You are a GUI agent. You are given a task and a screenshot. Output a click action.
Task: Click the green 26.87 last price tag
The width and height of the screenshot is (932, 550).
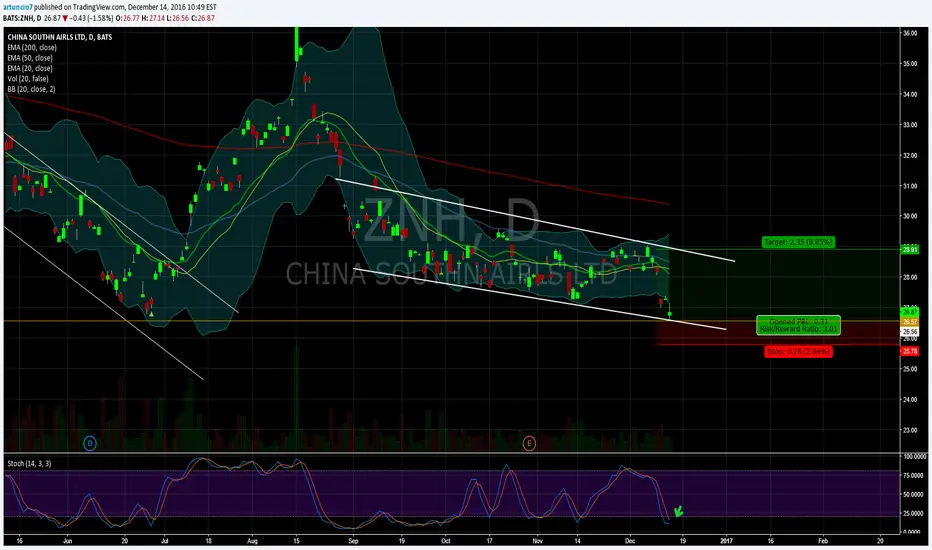pyautogui.click(x=910, y=312)
